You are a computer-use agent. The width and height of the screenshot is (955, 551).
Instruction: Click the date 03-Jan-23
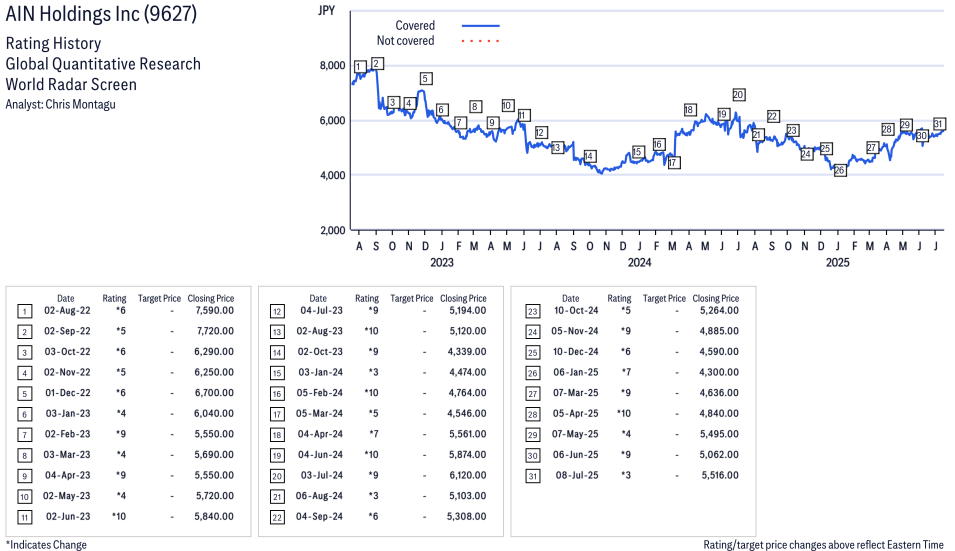click(x=68, y=413)
